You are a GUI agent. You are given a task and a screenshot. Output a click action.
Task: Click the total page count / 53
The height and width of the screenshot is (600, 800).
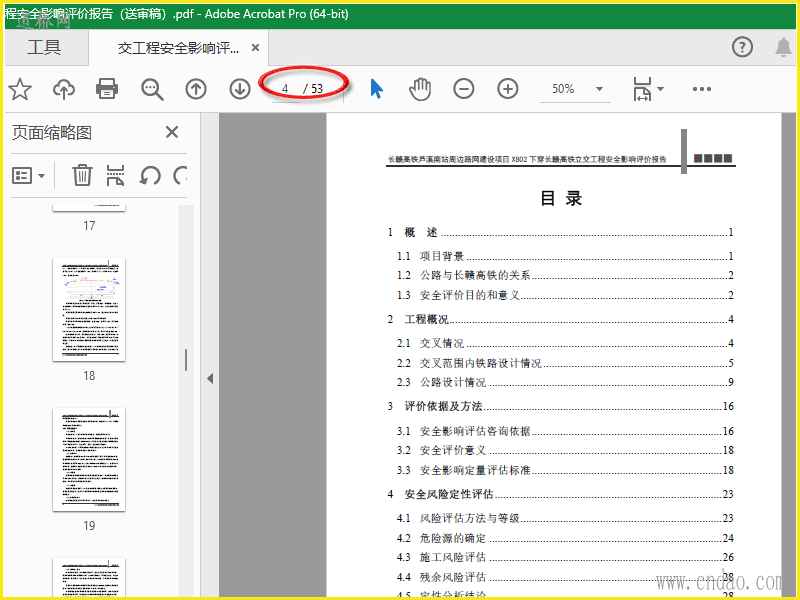(x=313, y=89)
